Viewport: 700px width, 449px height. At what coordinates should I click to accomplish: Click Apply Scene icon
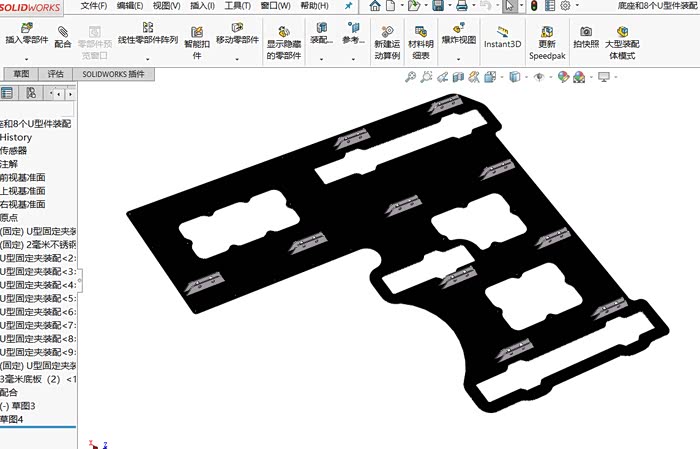pos(579,77)
